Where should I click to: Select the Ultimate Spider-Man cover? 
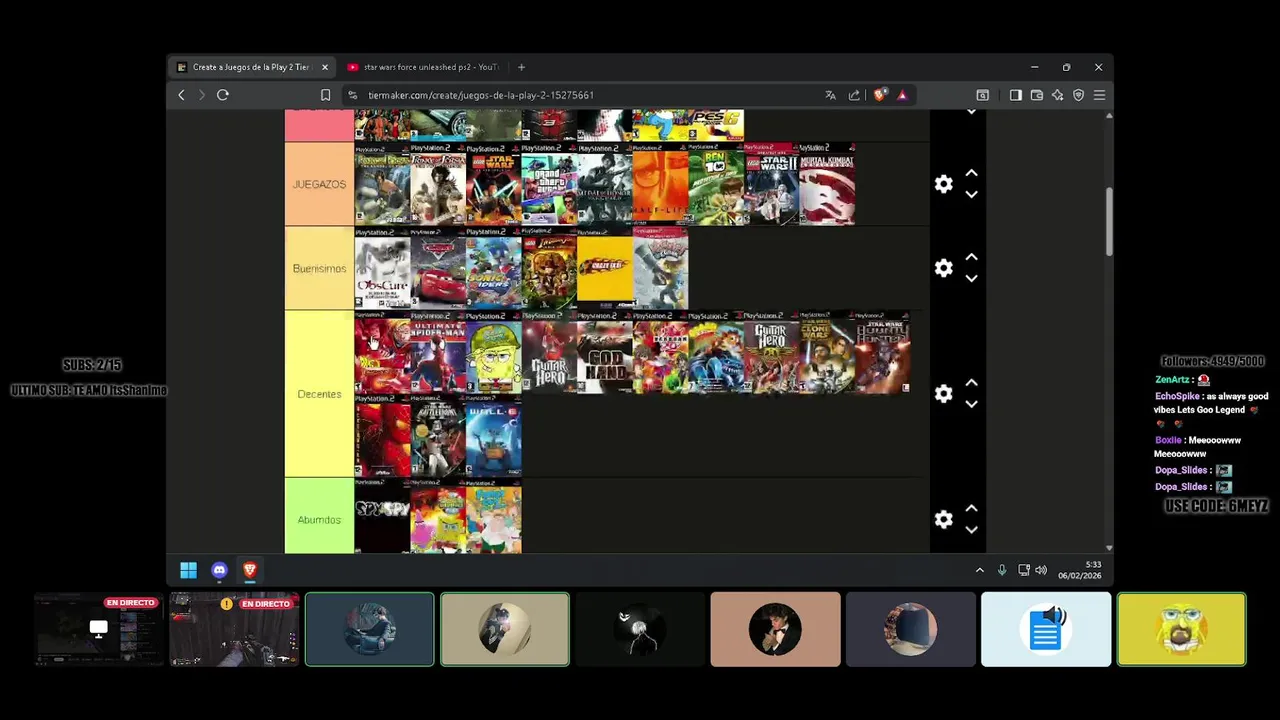click(438, 352)
